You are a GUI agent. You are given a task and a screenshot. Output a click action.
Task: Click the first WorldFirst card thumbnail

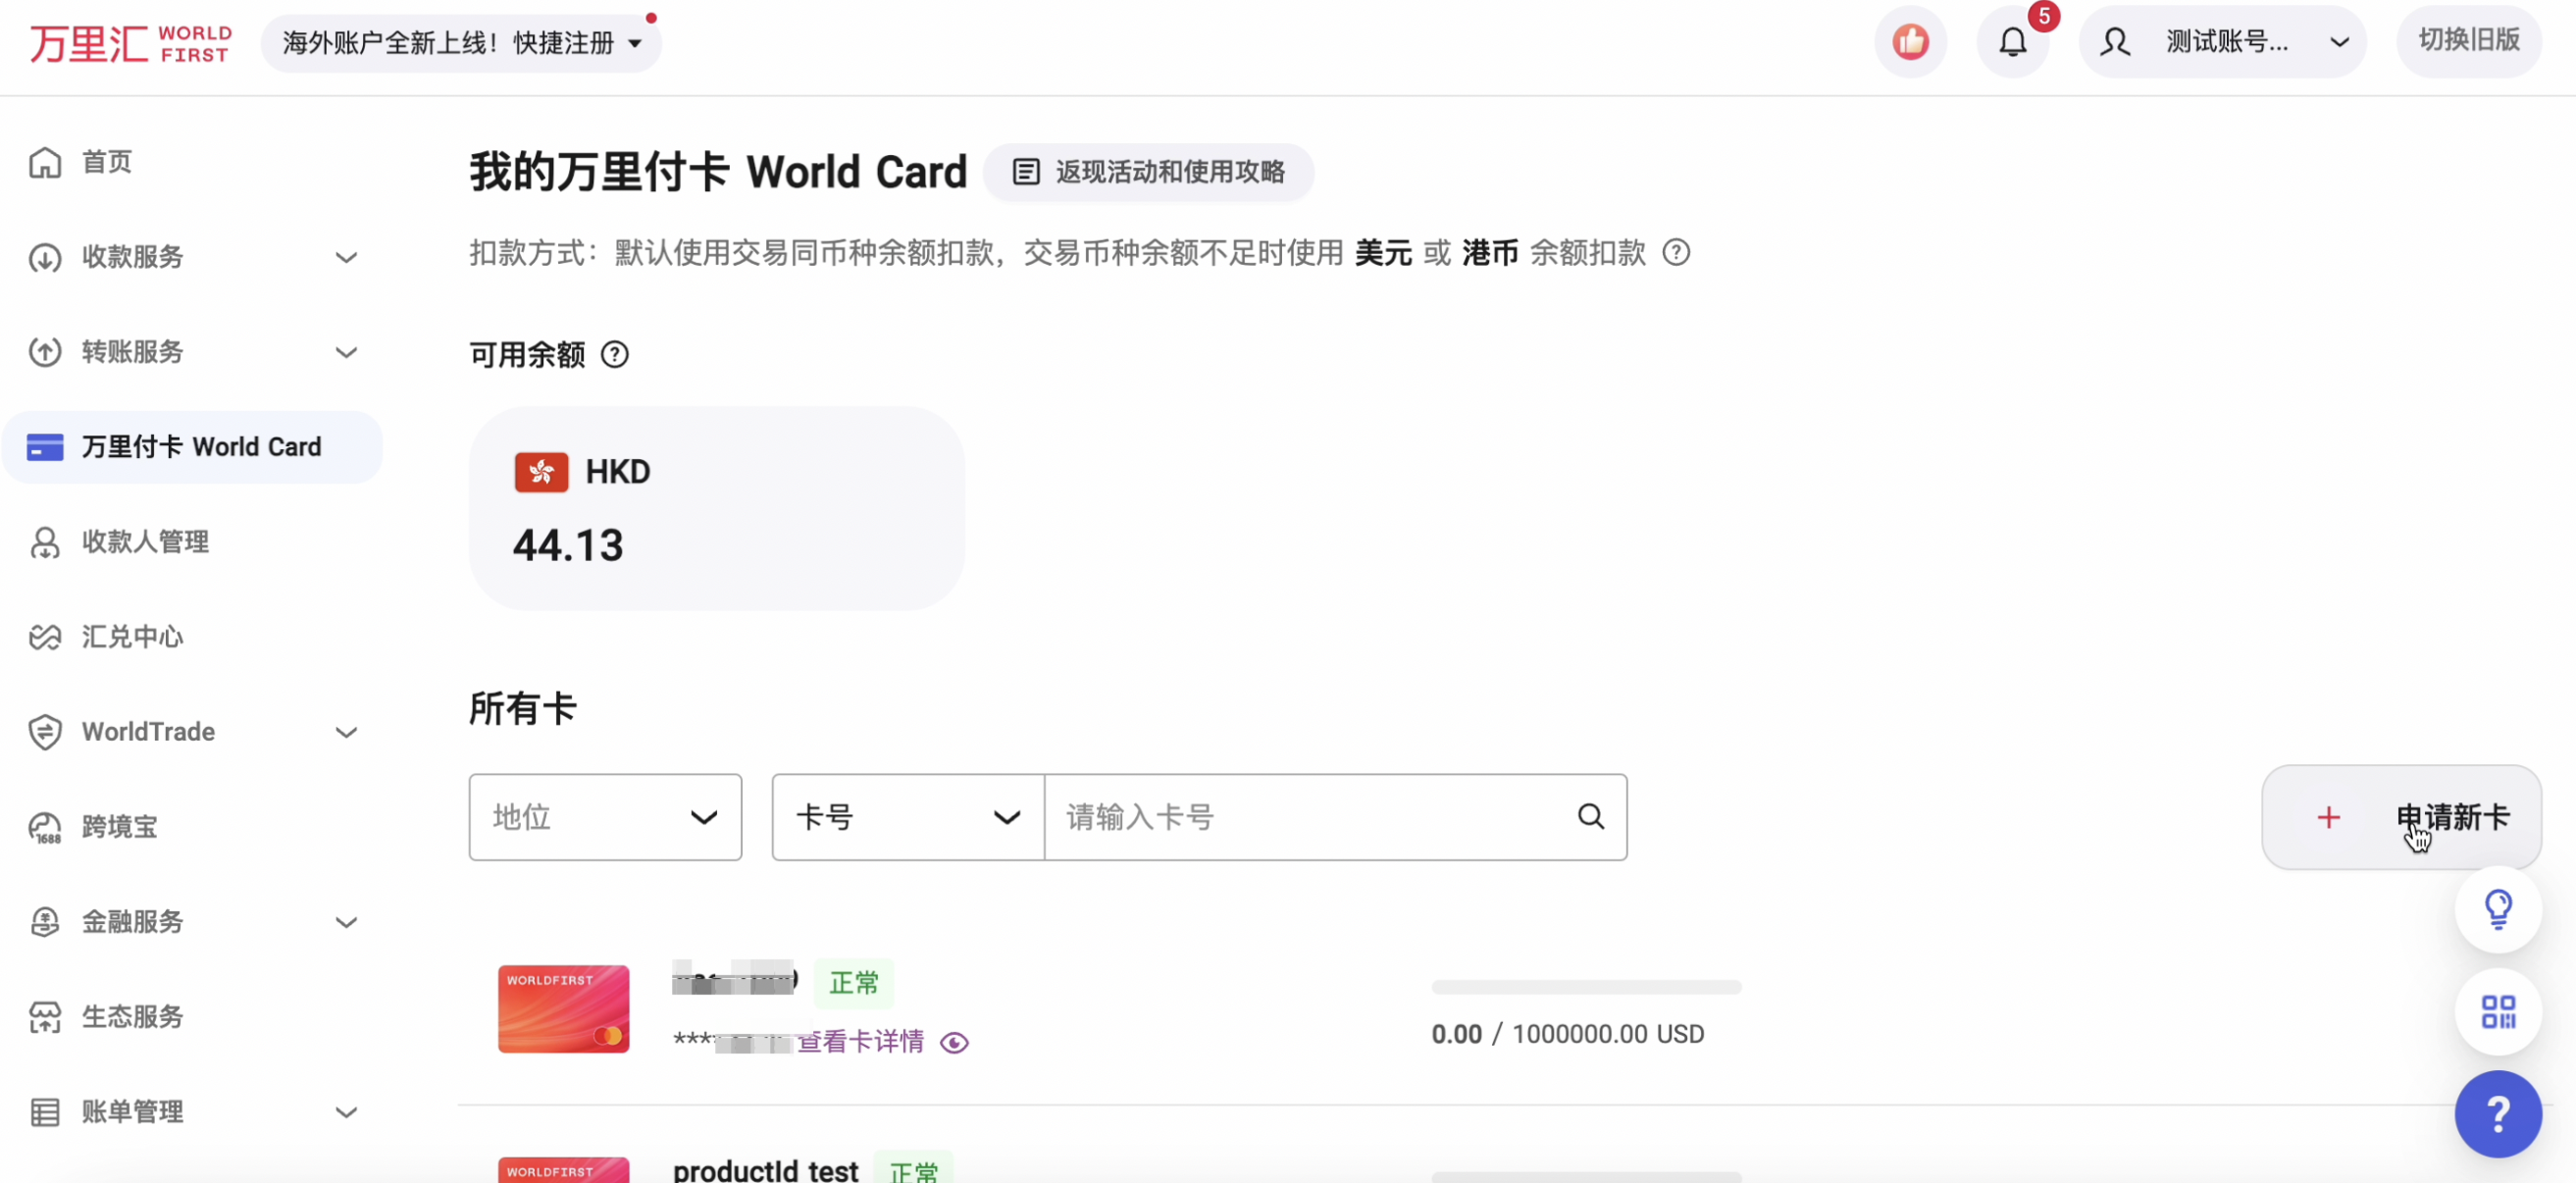click(563, 1008)
